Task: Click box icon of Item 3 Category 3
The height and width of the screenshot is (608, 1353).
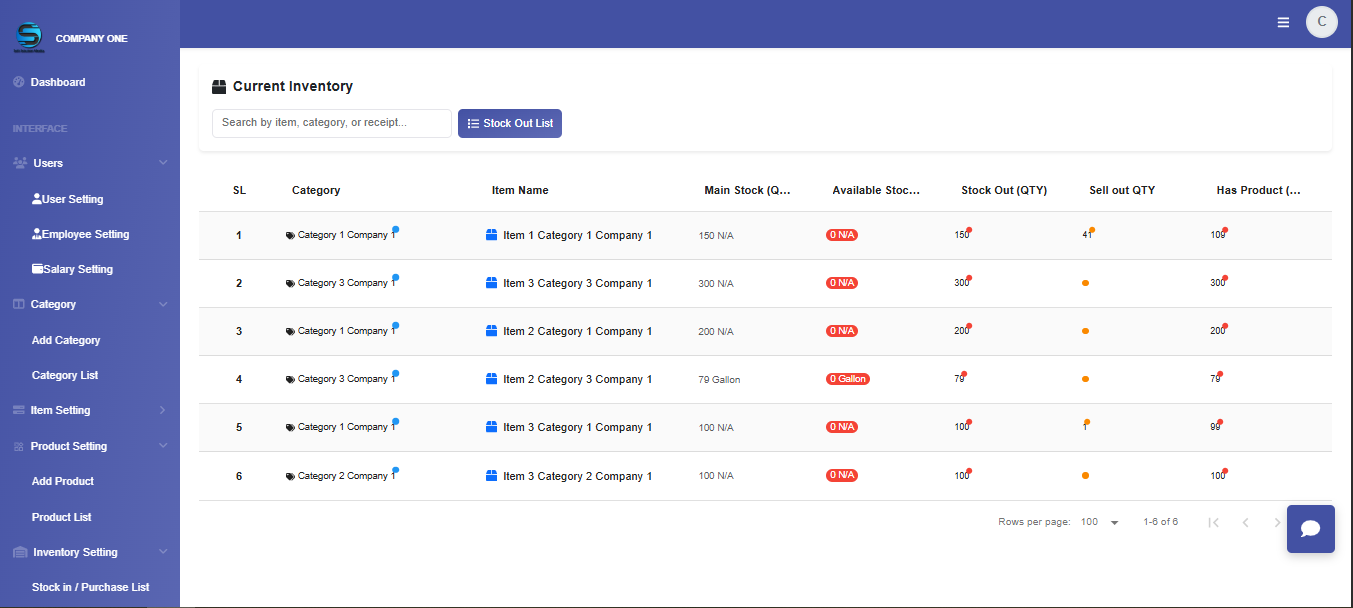Action: pyautogui.click(x=491, y=283)
